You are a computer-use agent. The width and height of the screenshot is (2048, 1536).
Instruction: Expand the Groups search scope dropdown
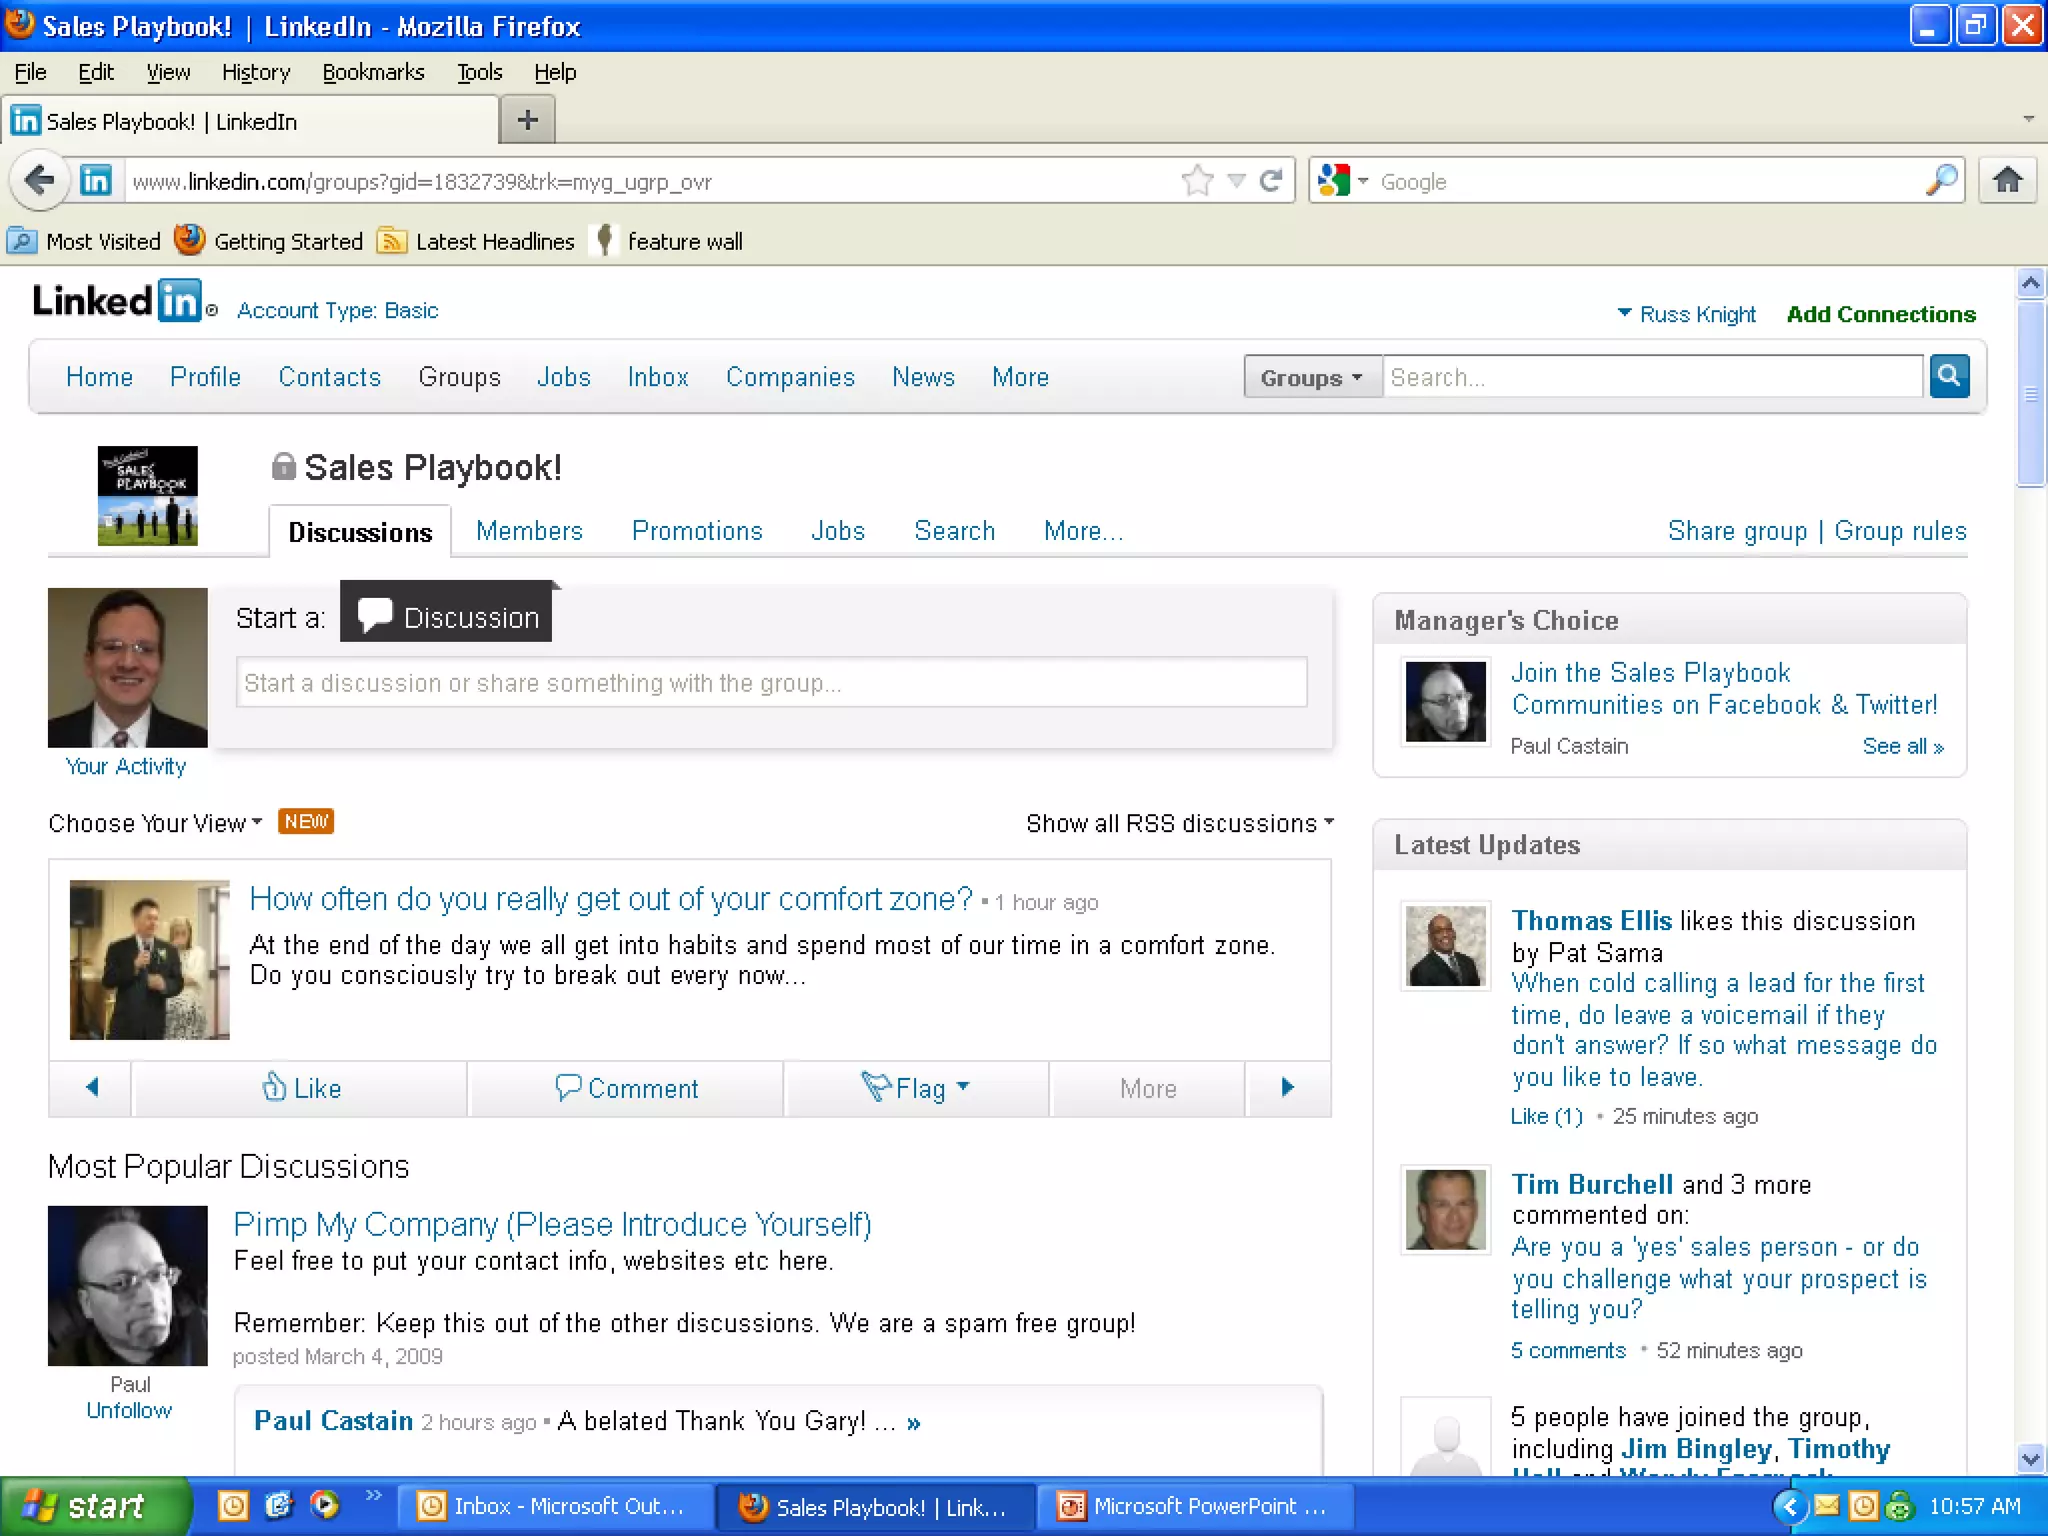[x=1311, y=377]
